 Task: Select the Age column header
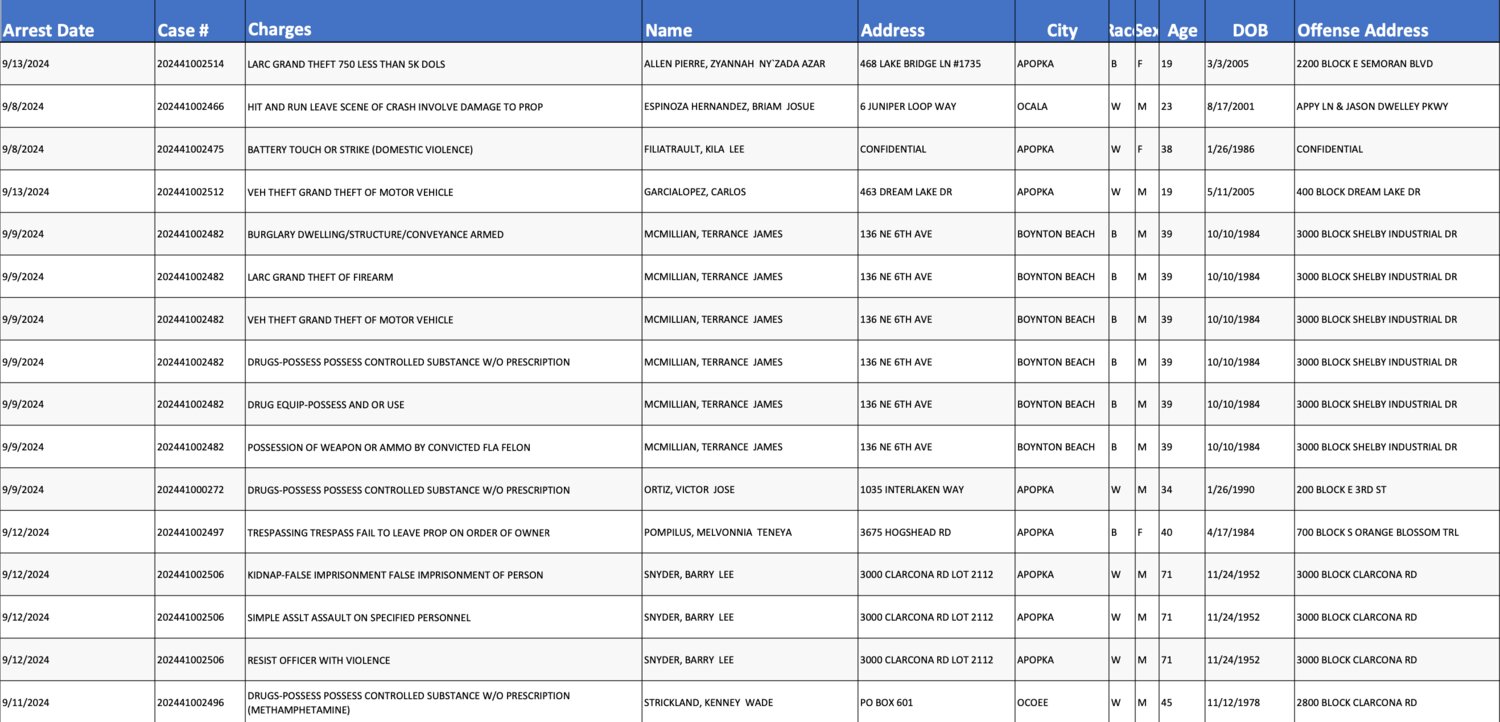pos(1182,21)
